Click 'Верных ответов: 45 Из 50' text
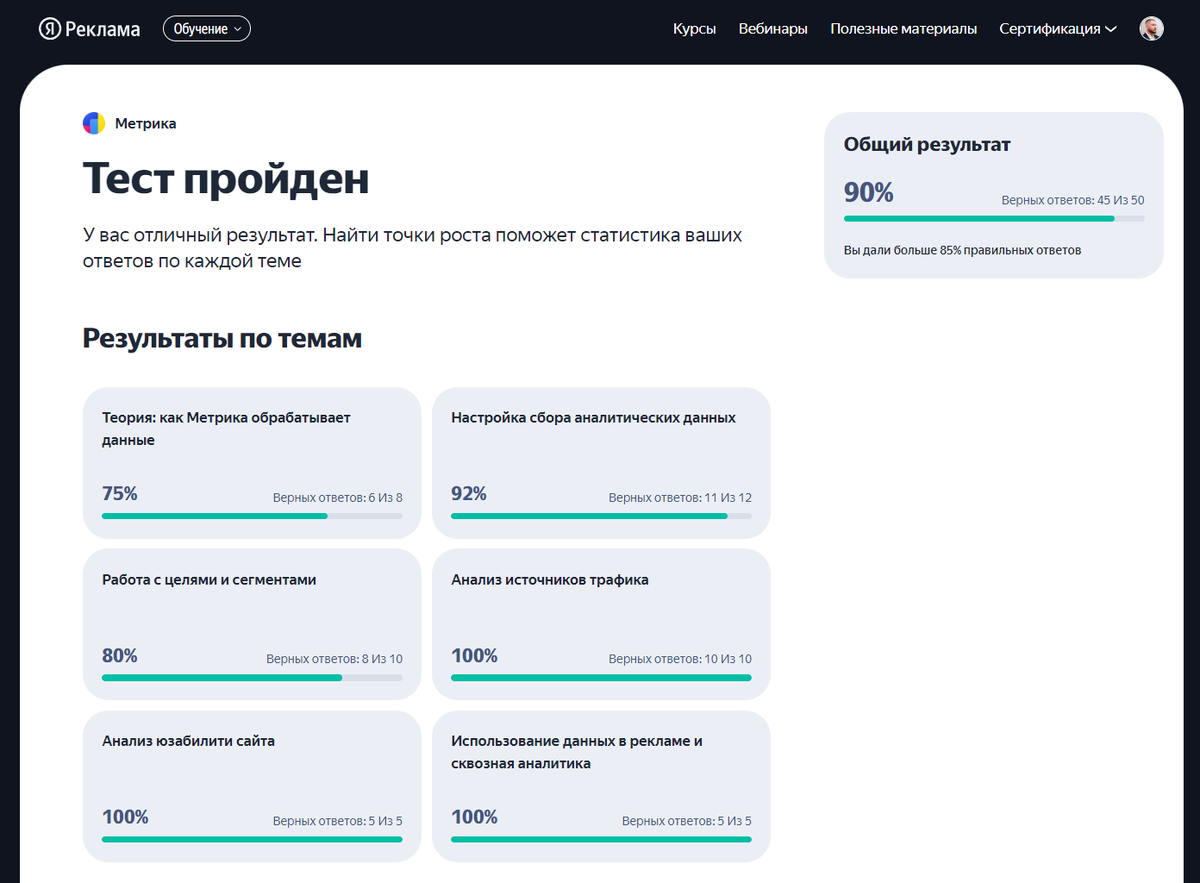 (x=1073, y=201)
